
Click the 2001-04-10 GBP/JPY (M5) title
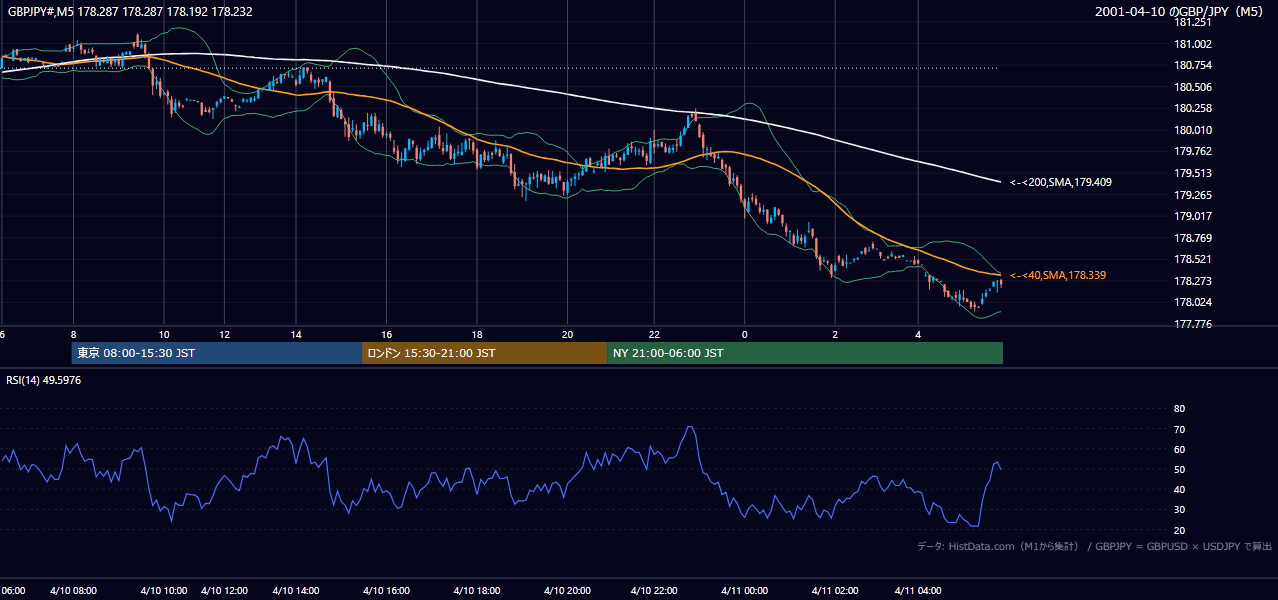[1181, 11]
